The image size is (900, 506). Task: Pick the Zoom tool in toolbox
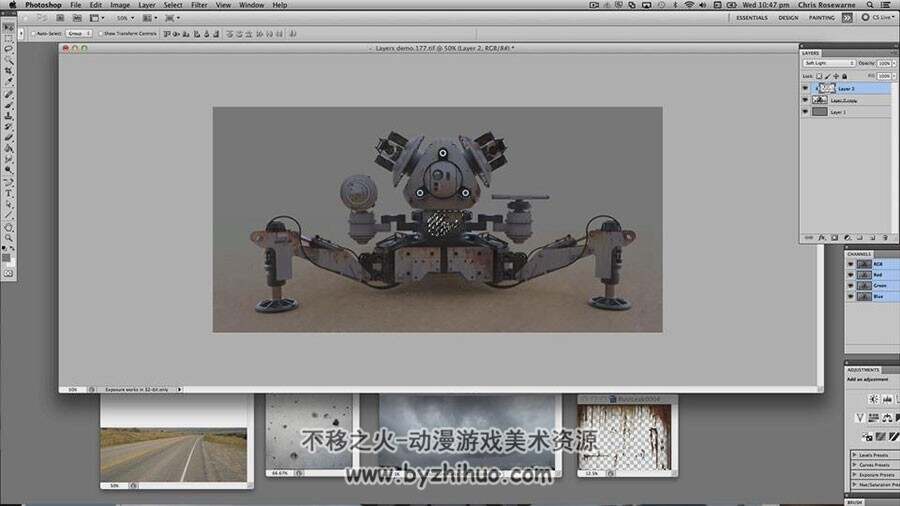[9, 238]
